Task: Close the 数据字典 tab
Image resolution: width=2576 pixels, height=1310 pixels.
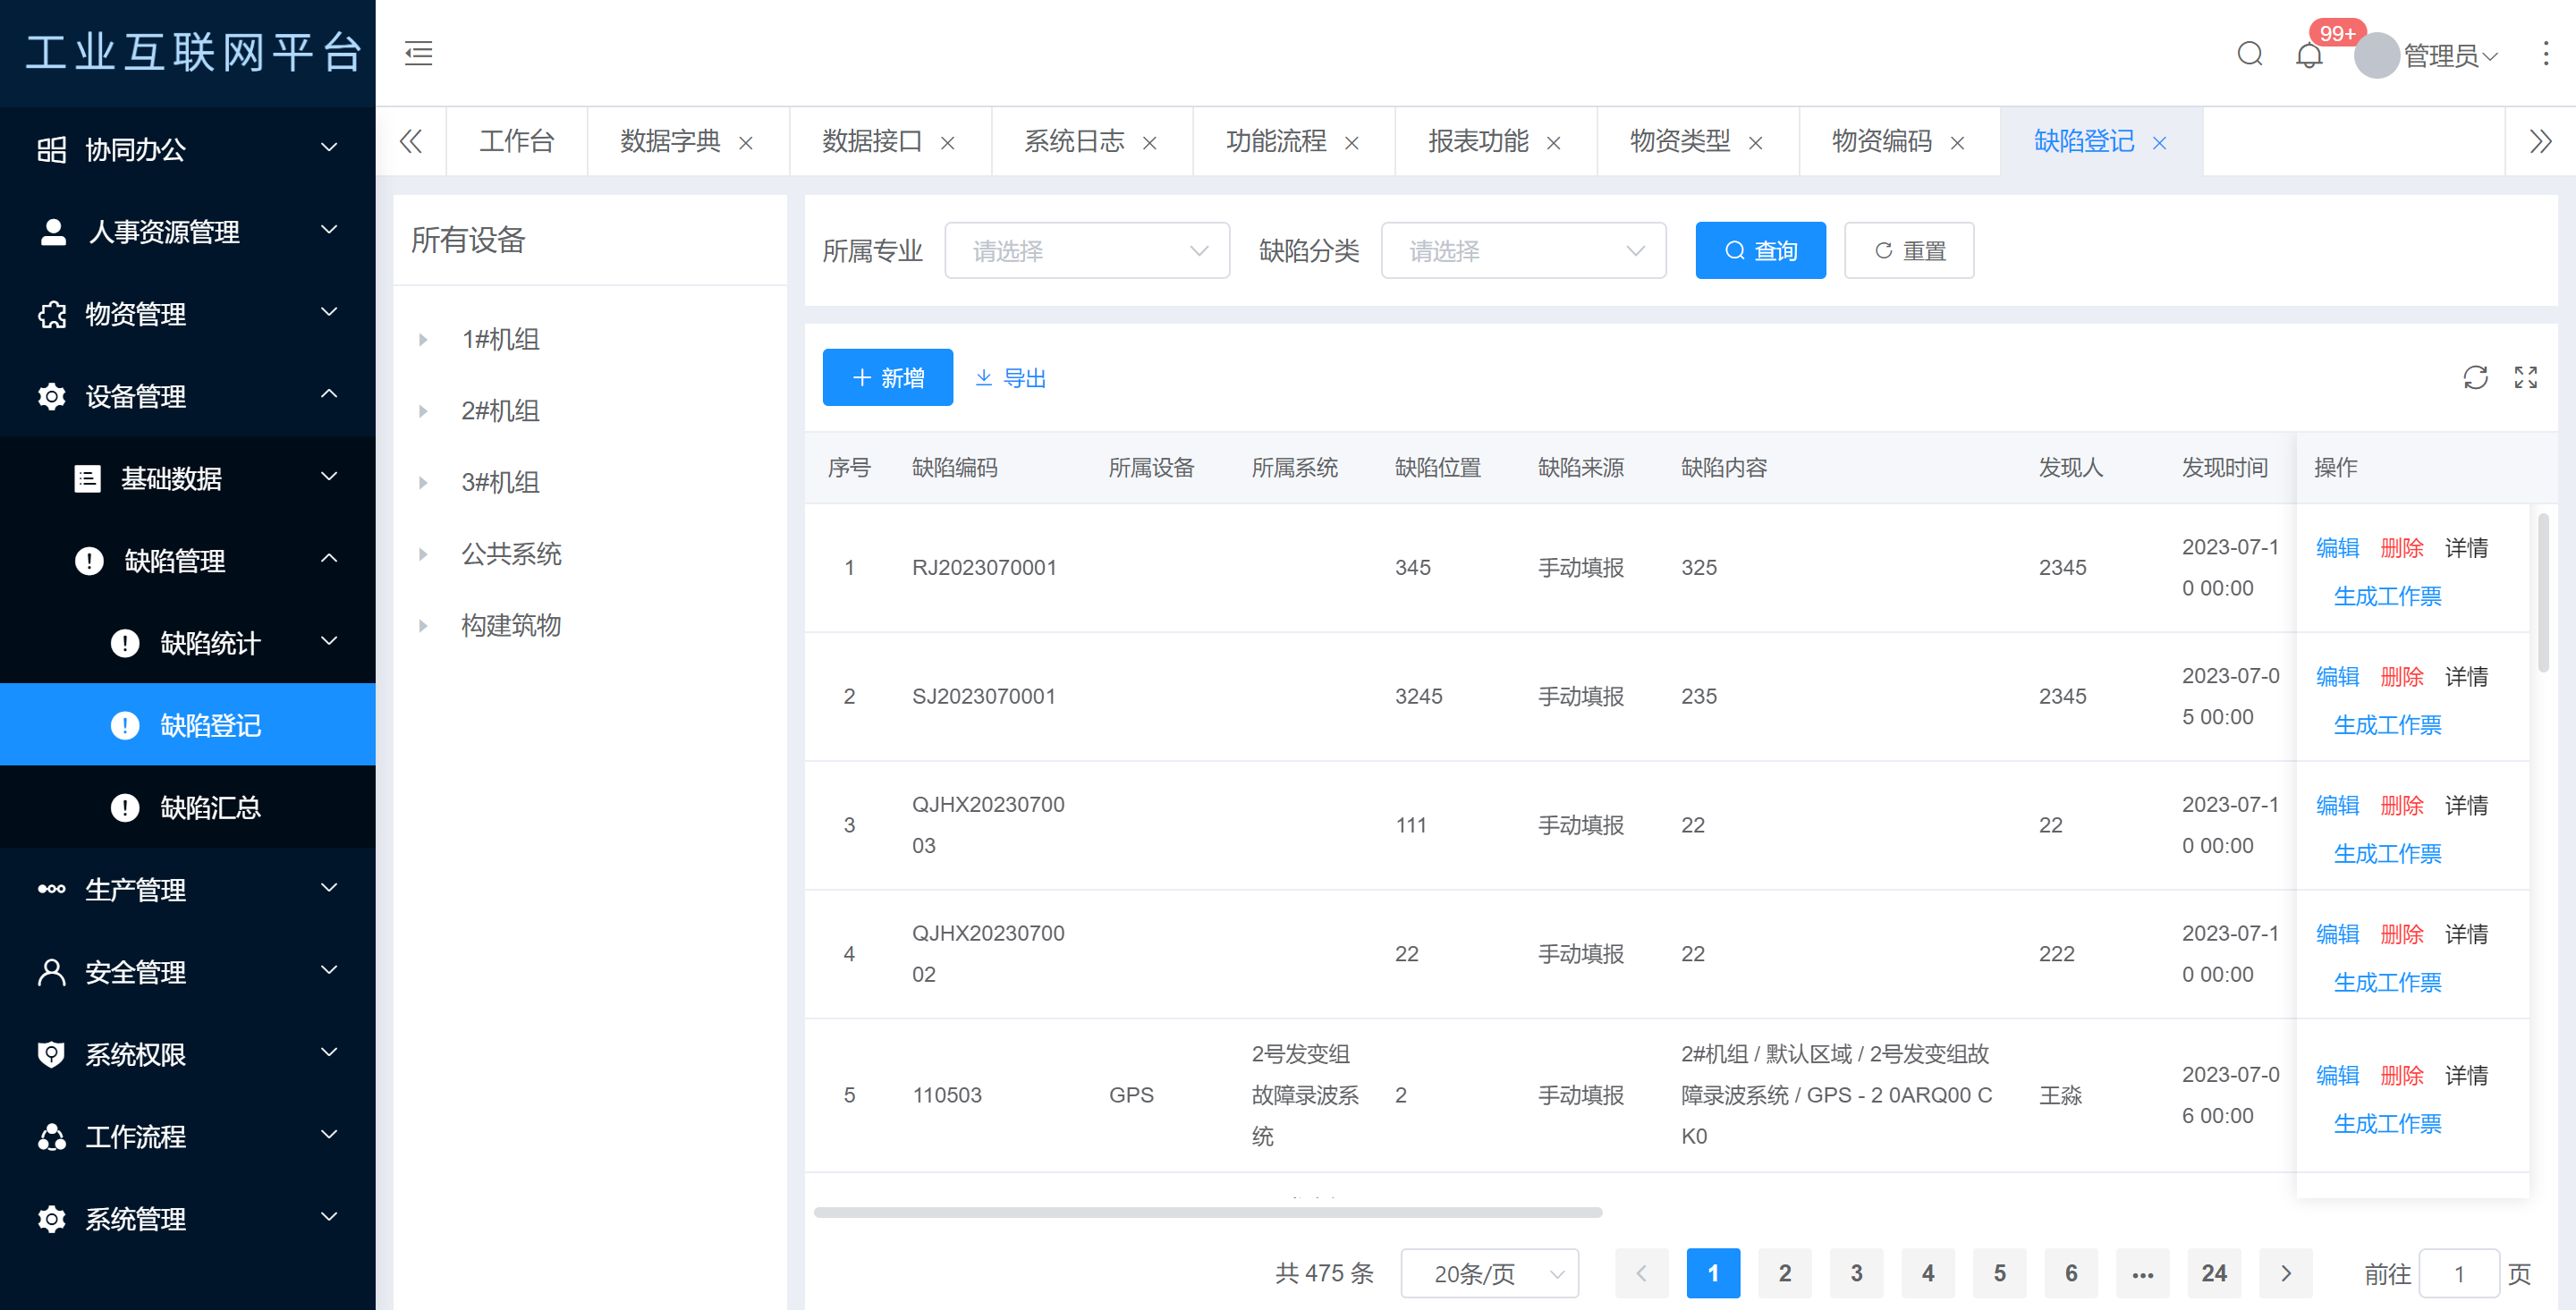Action: click(746, 143)
